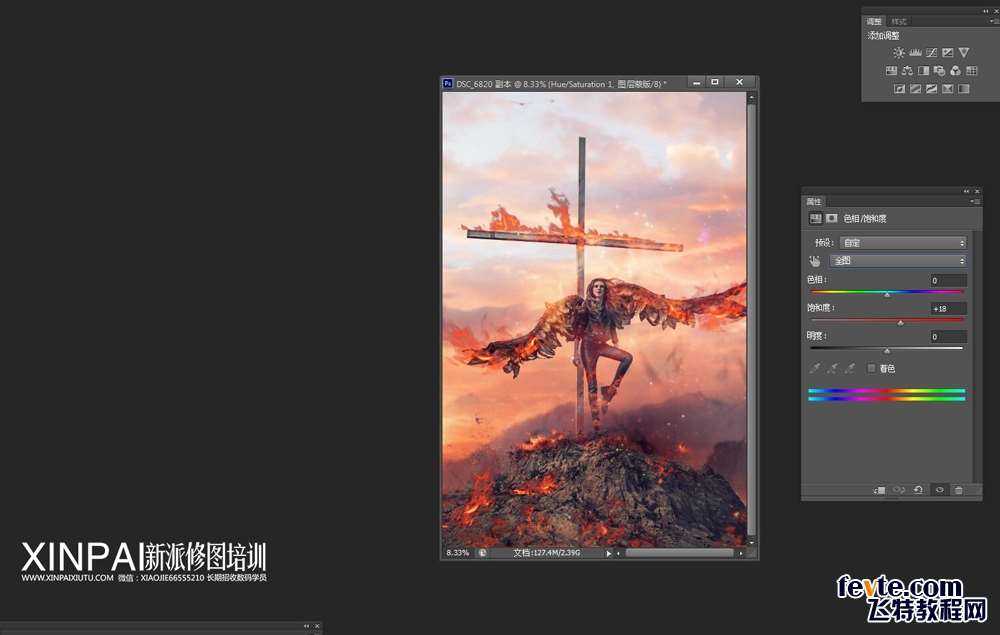Click the 饱和度 (Saturation) slider handle
The image size is (1000, 635).
tap(901, 323)
